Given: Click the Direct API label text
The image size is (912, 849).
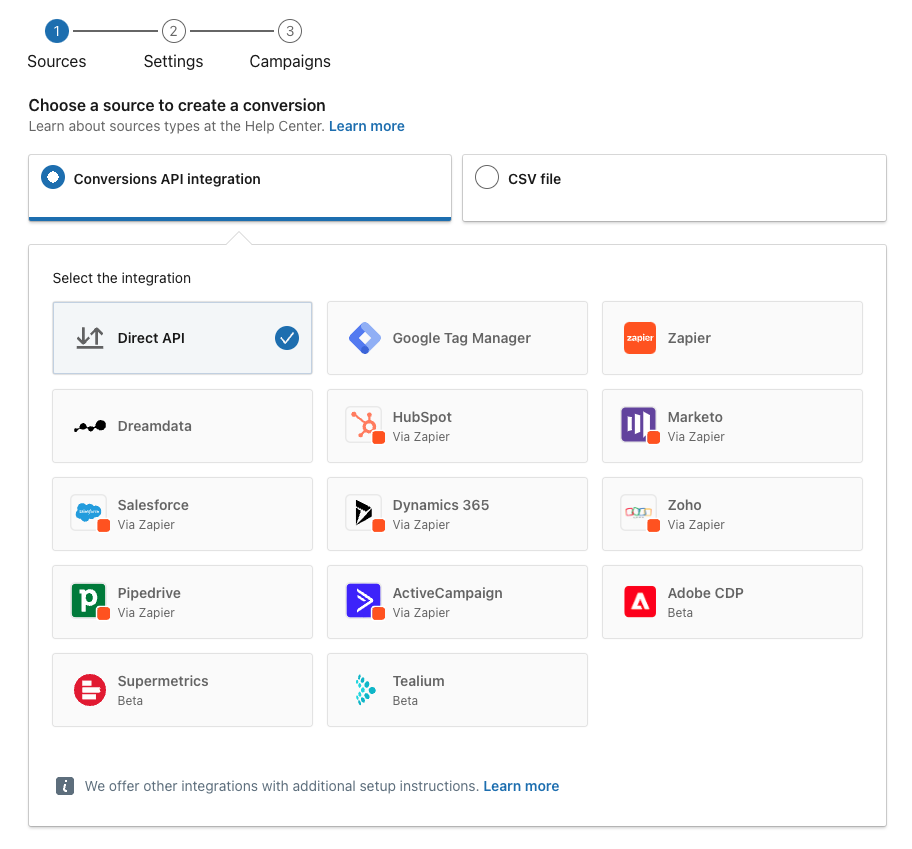Looking at the screenshot, I should tap(151, 338).
